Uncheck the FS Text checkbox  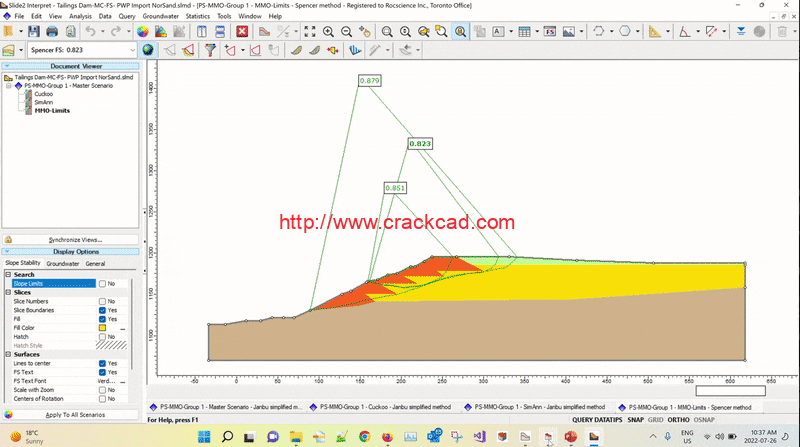pos(102,372)
